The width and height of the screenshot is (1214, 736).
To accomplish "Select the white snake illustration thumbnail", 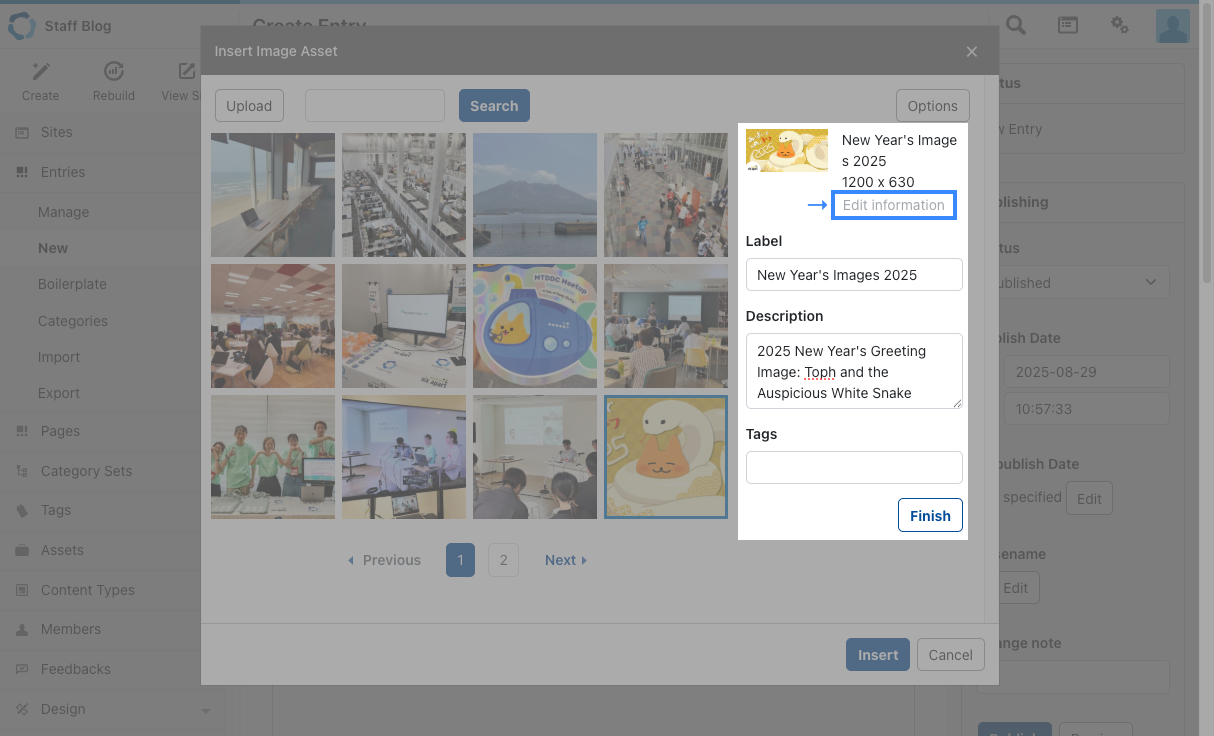I will [666, 457].
